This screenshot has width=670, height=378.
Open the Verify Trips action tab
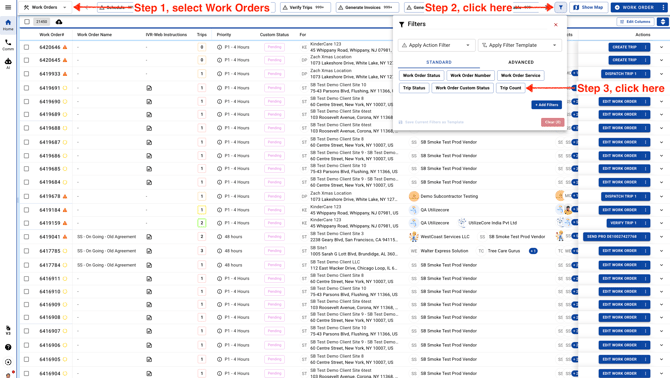point(306,7)
